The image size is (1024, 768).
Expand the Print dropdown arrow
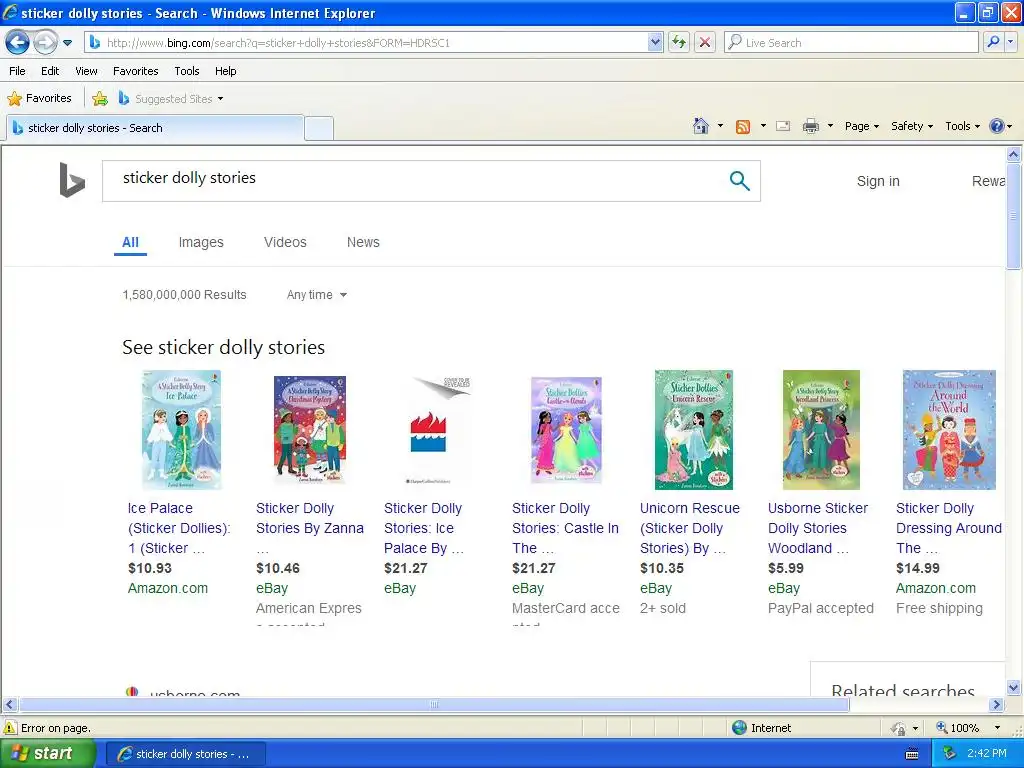point(830,126)
